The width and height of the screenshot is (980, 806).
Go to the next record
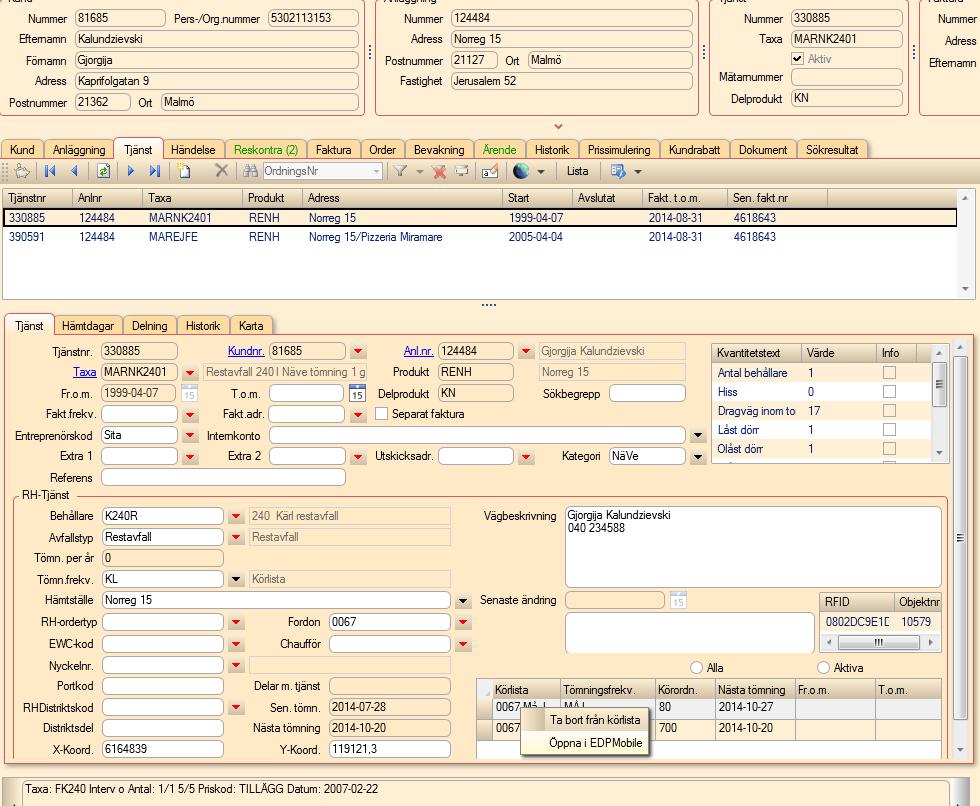pos(131,171)
